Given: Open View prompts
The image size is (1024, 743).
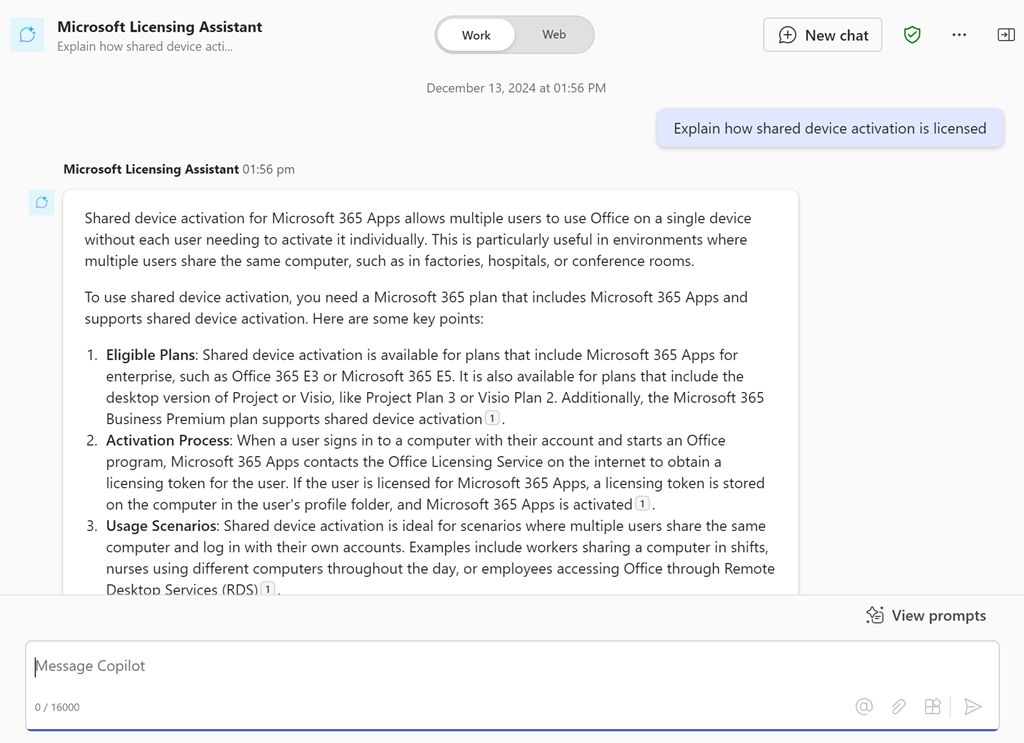Looking at the screenshot, I should pos(926,616).
